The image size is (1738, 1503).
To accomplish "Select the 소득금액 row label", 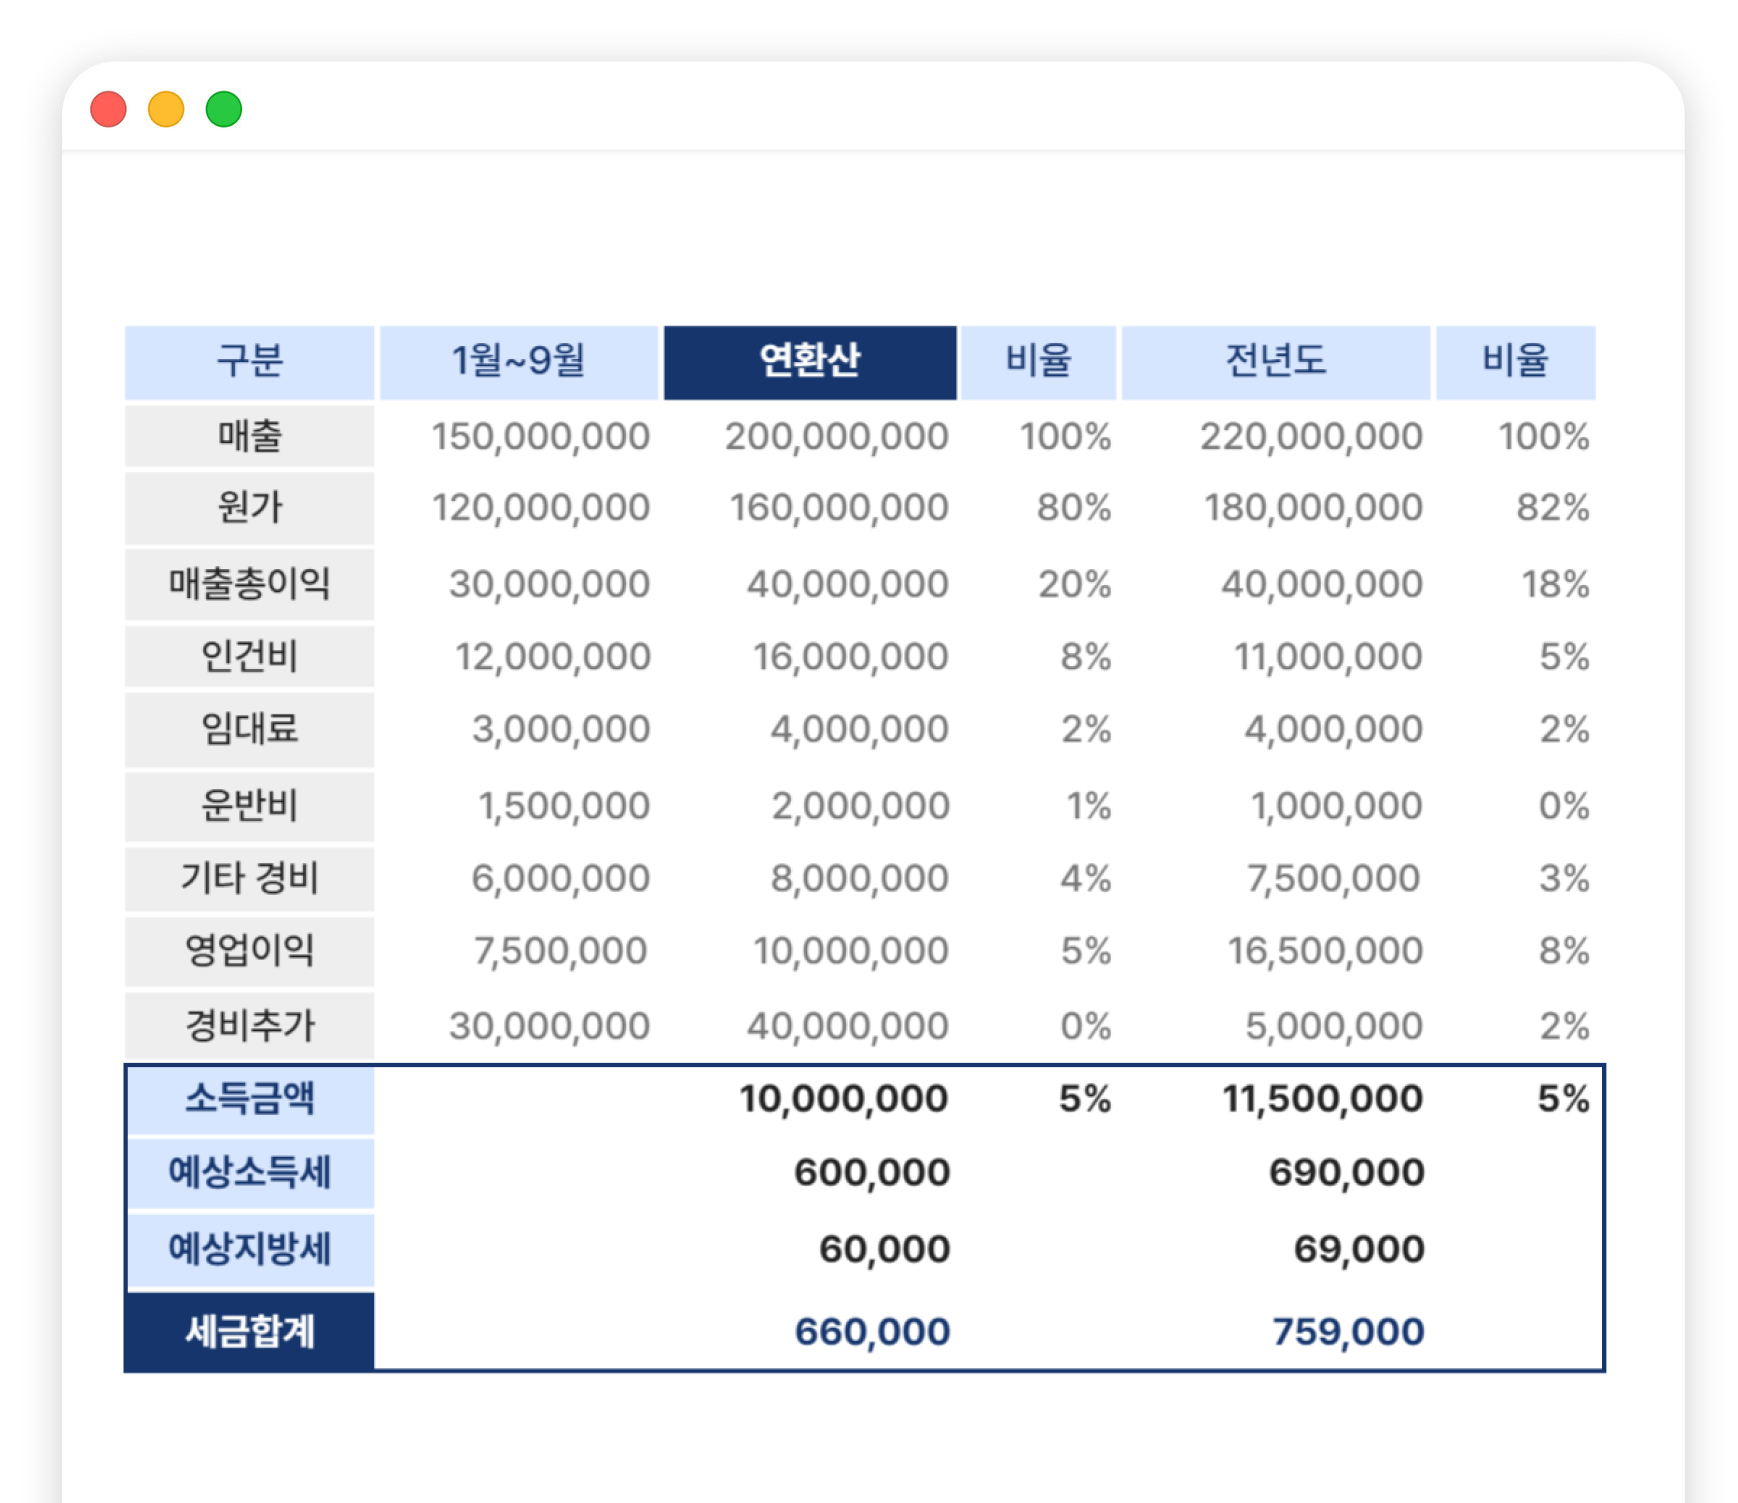I will [250, 1099].
